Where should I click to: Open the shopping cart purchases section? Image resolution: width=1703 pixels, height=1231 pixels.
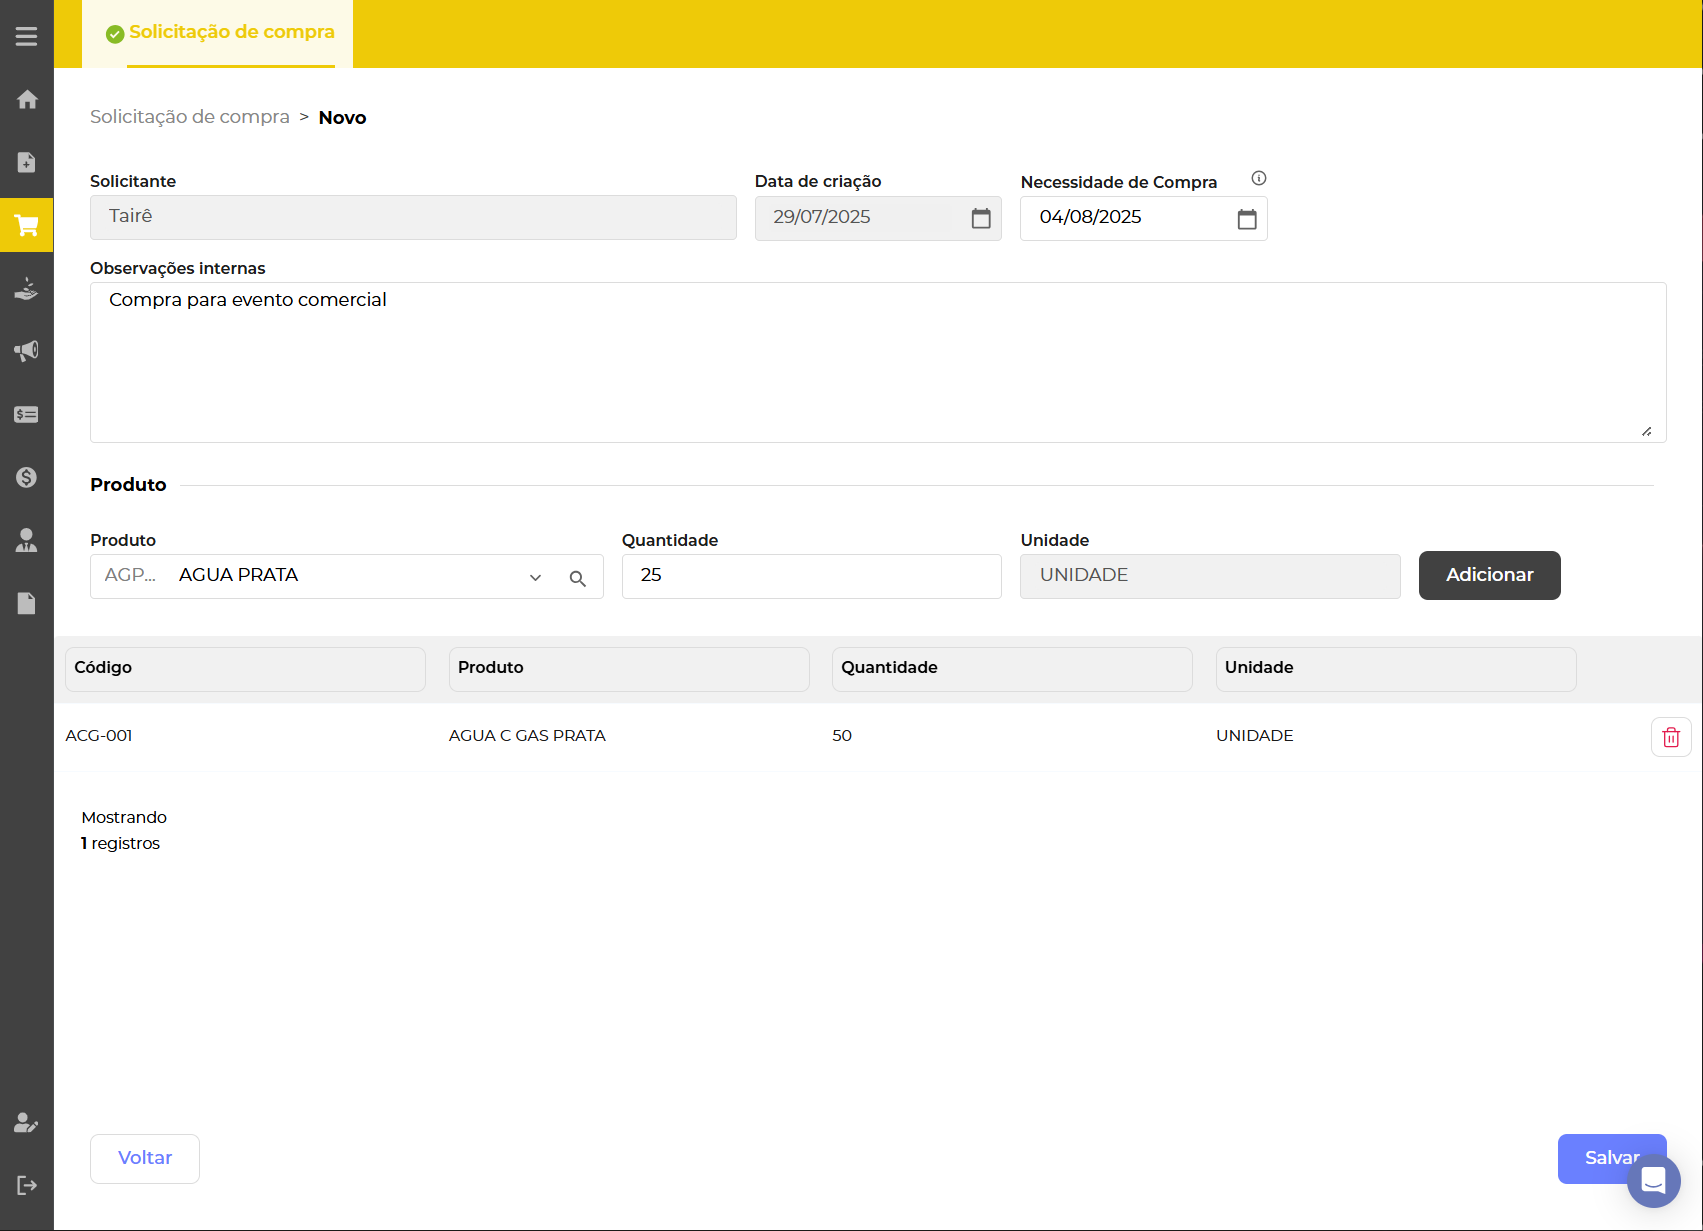pos(27,225)
